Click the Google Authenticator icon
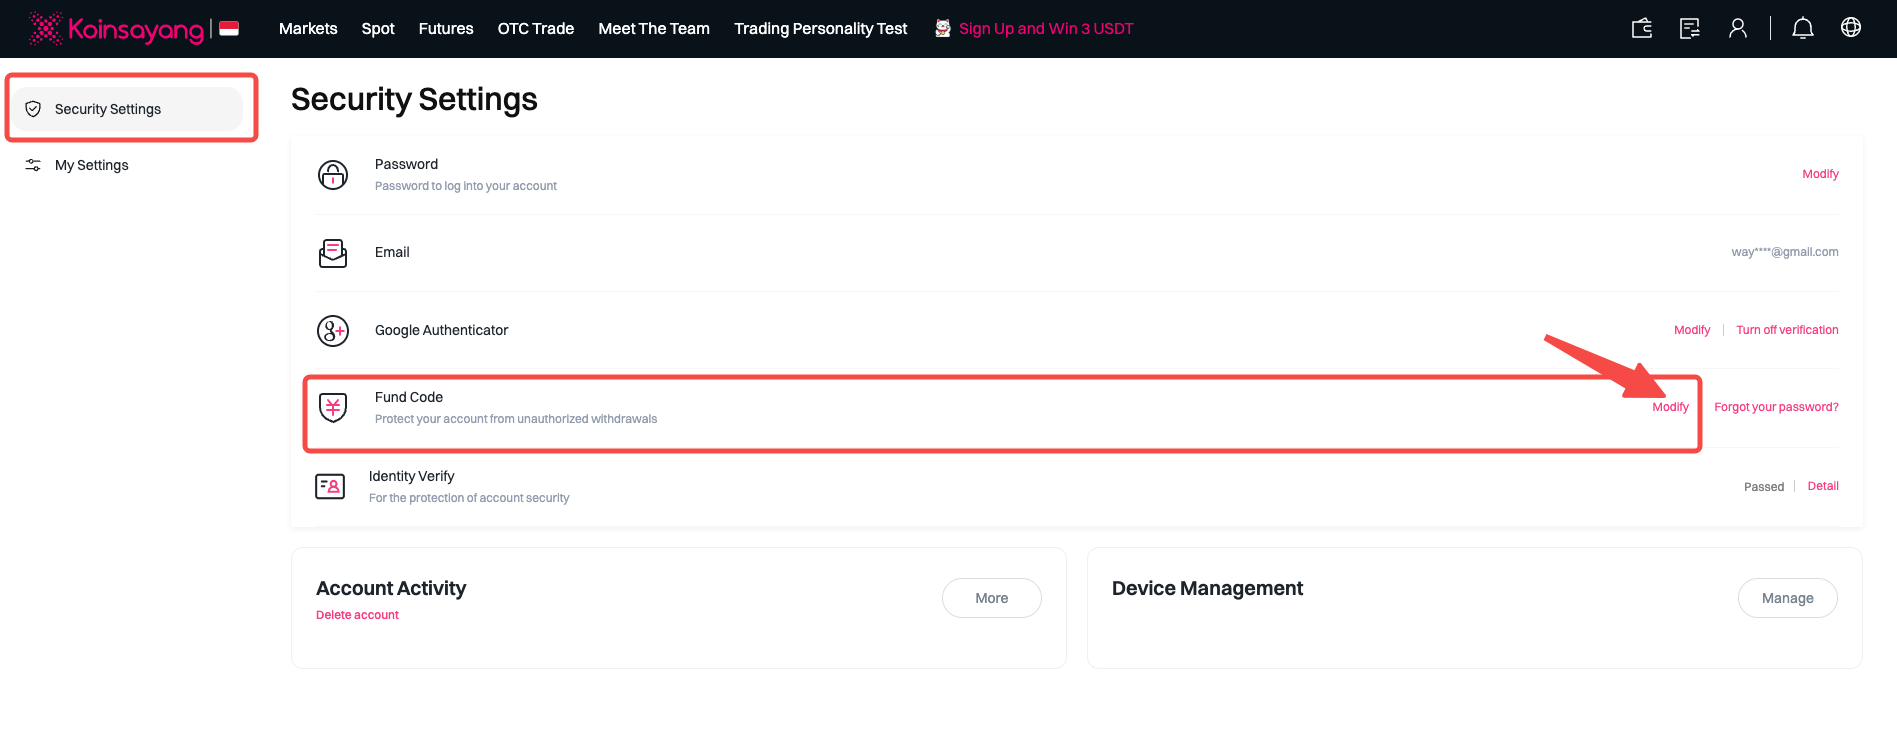Viewport: 1897px width, 753px height. pos(333,330)
